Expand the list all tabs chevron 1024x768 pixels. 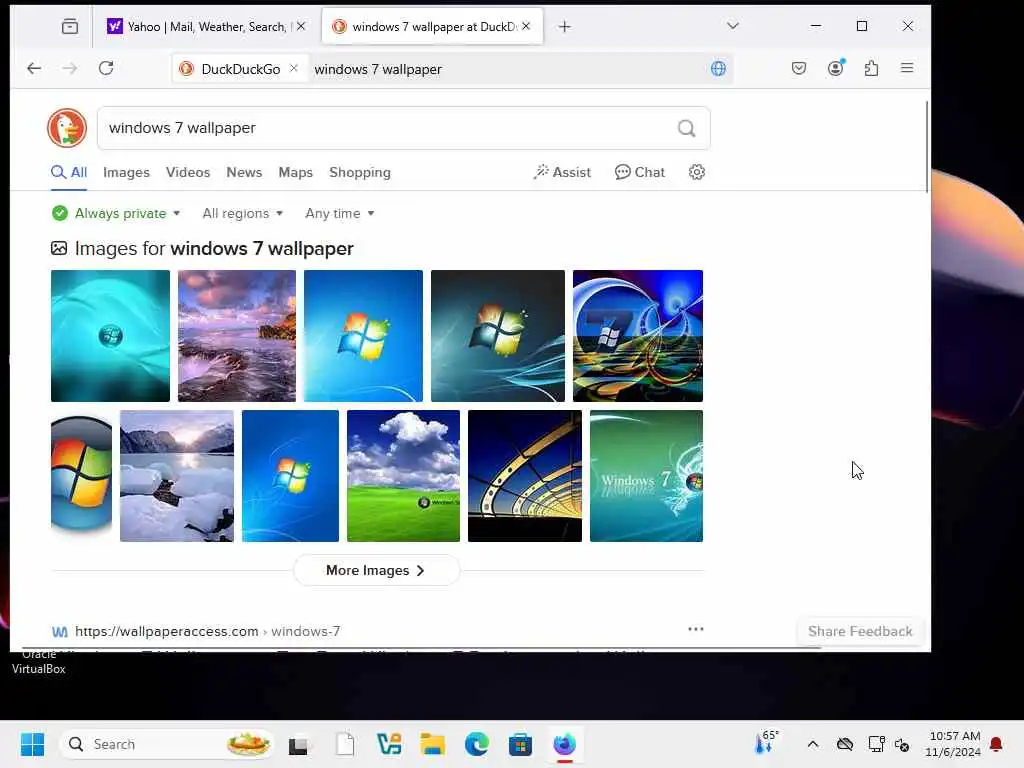(733, 26)
